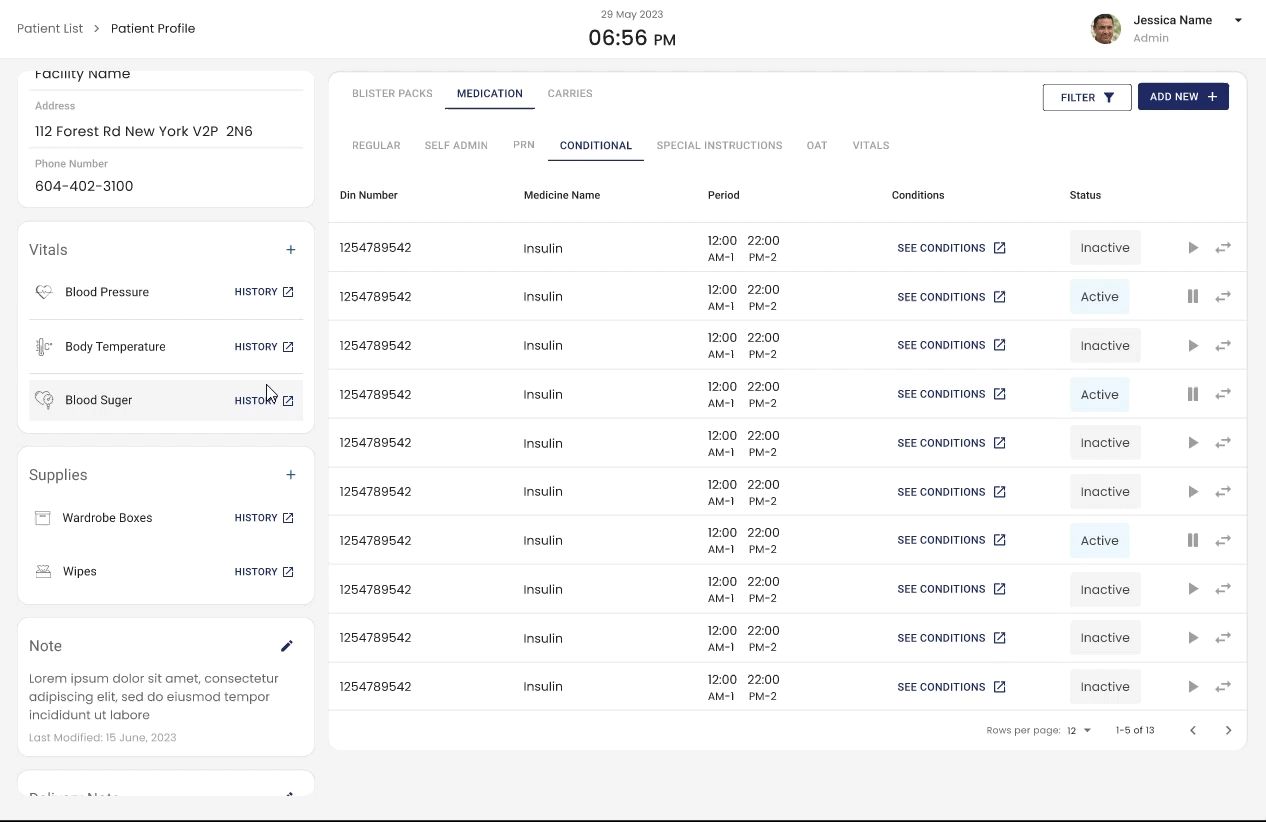Screen dimensions: 1266x822
Task: Click the Body Temperature thermometer icon
Action: [43, 347]
